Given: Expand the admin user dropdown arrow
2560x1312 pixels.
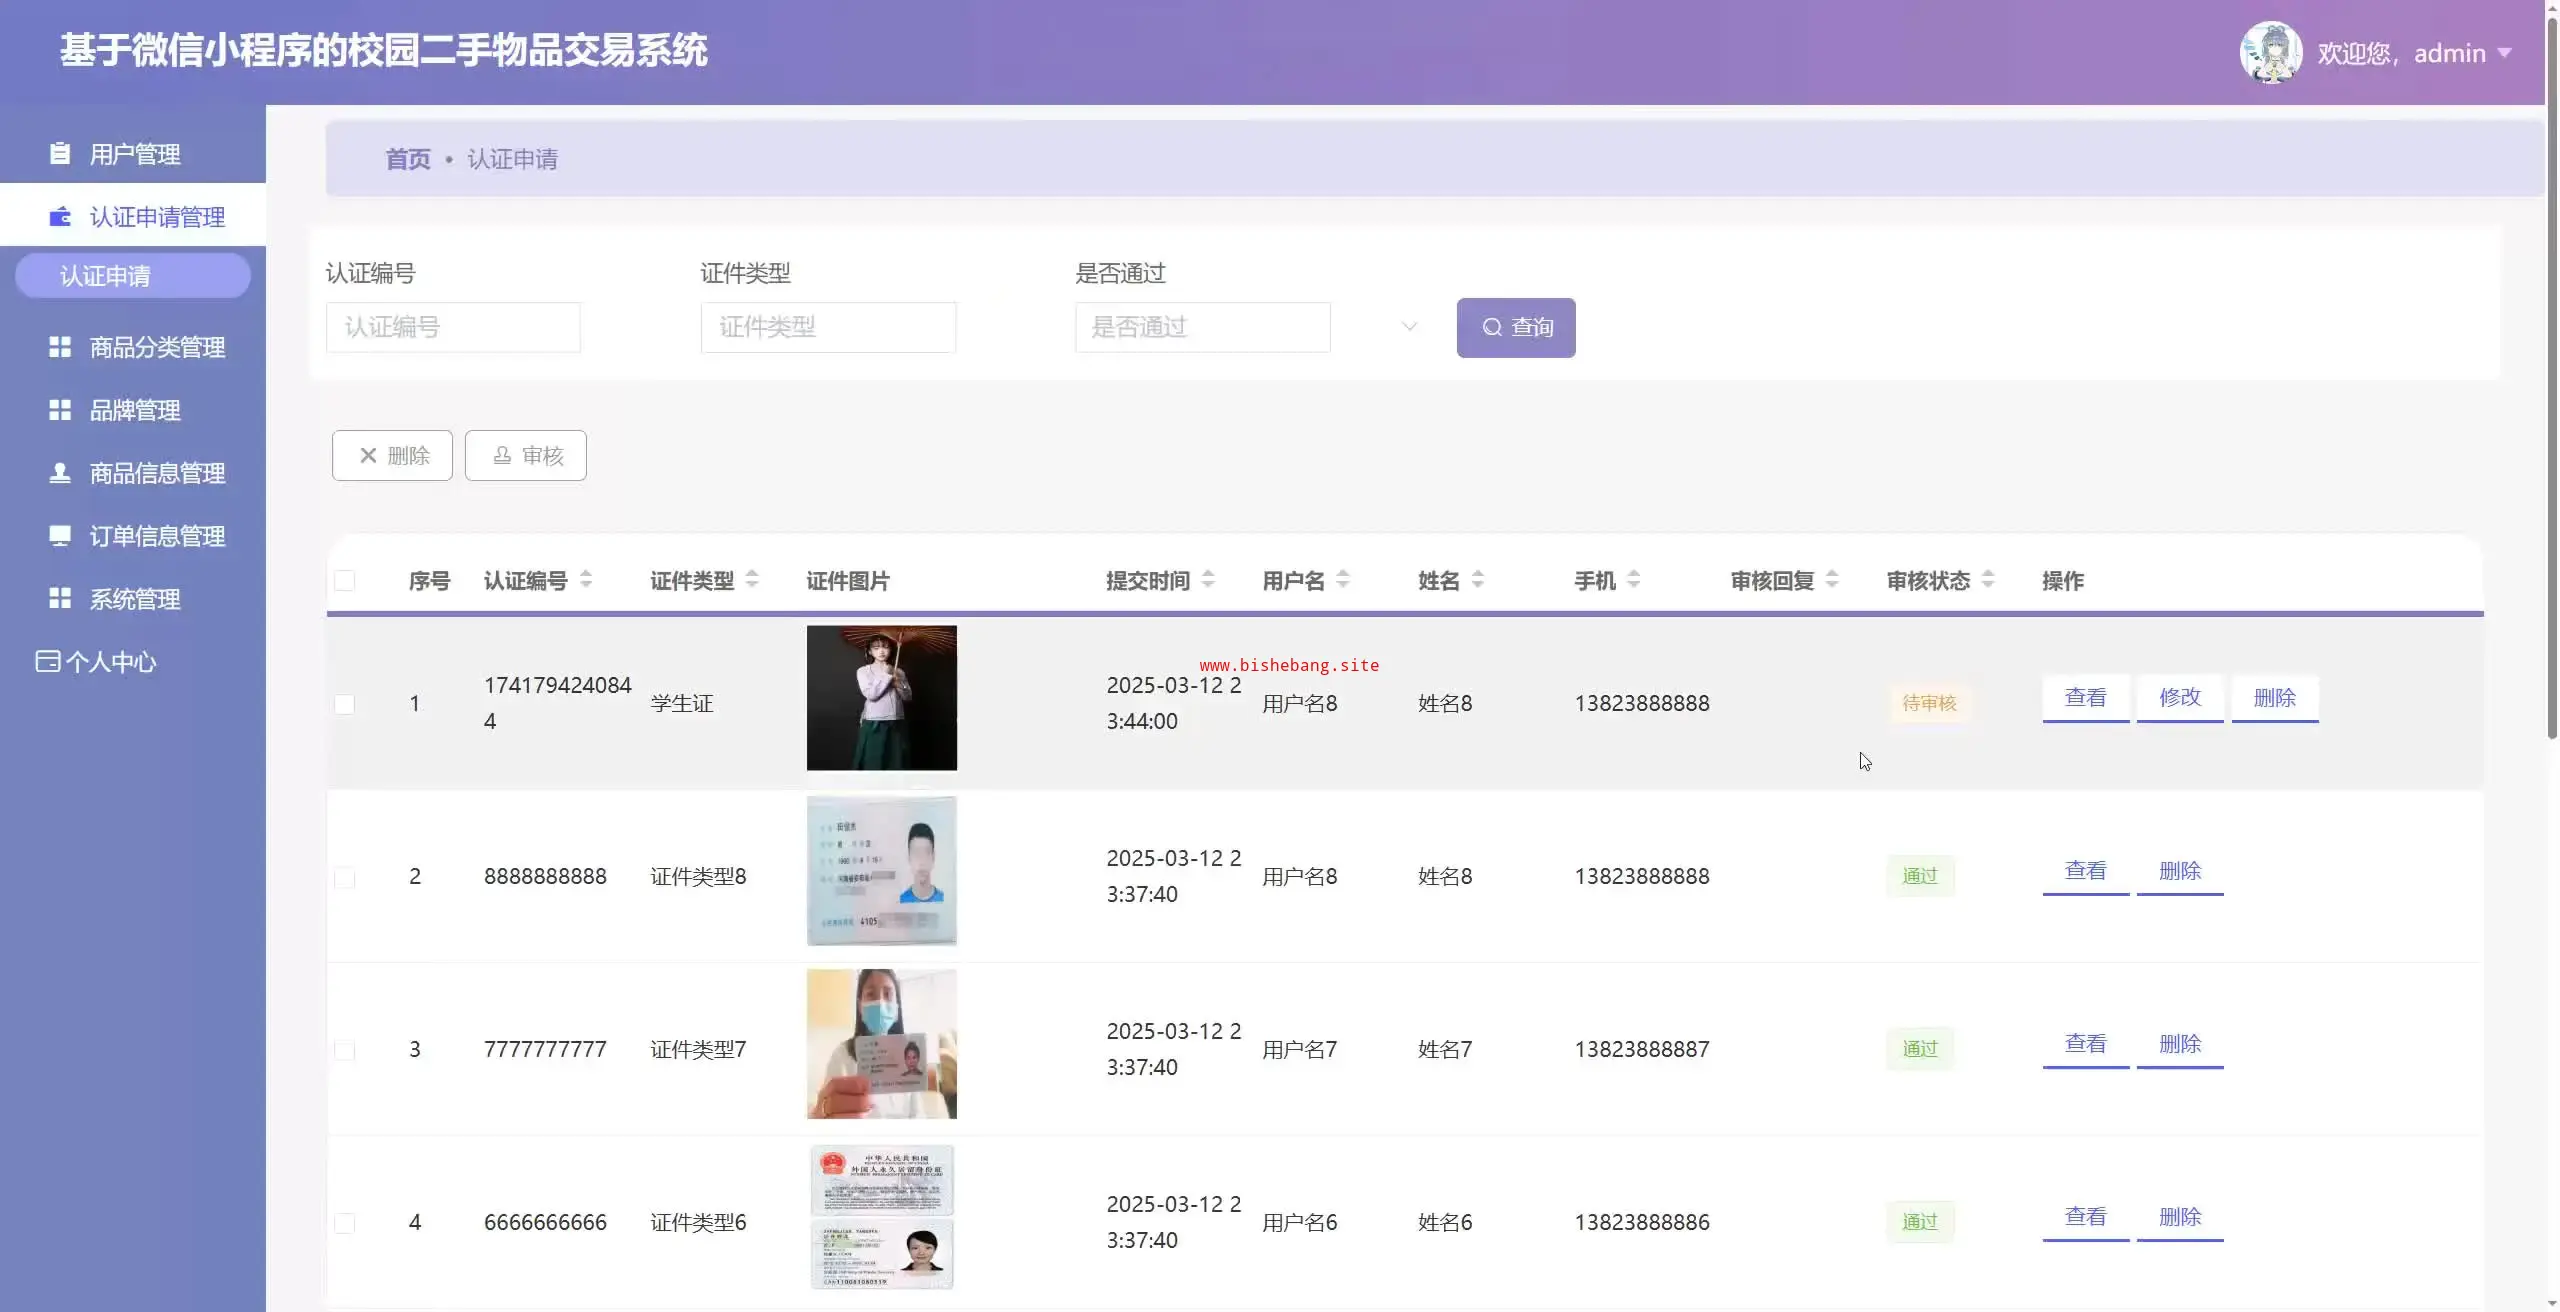Looking at the screenshot, I should [2504, 53].
